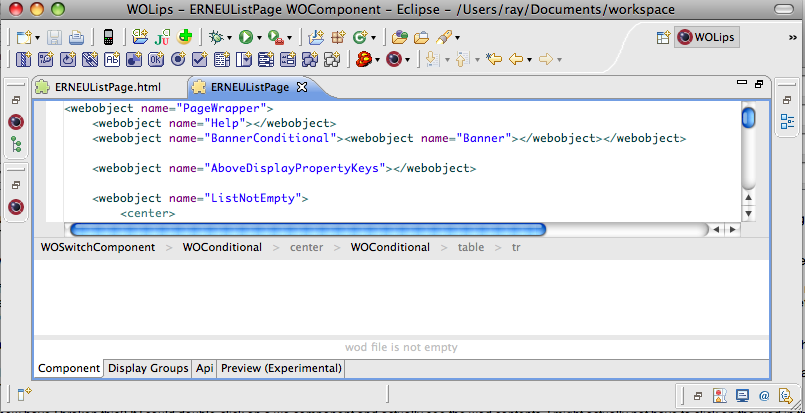Click the 'table' breadcrumb item
This screenshot has height=413, width=805.
pyautogui.click(x=471, y=247)
